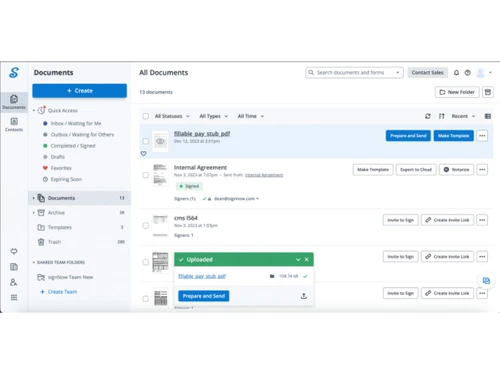Click the notifications bell icon
This screenshot has height=375, width=500.
point(456,72)
